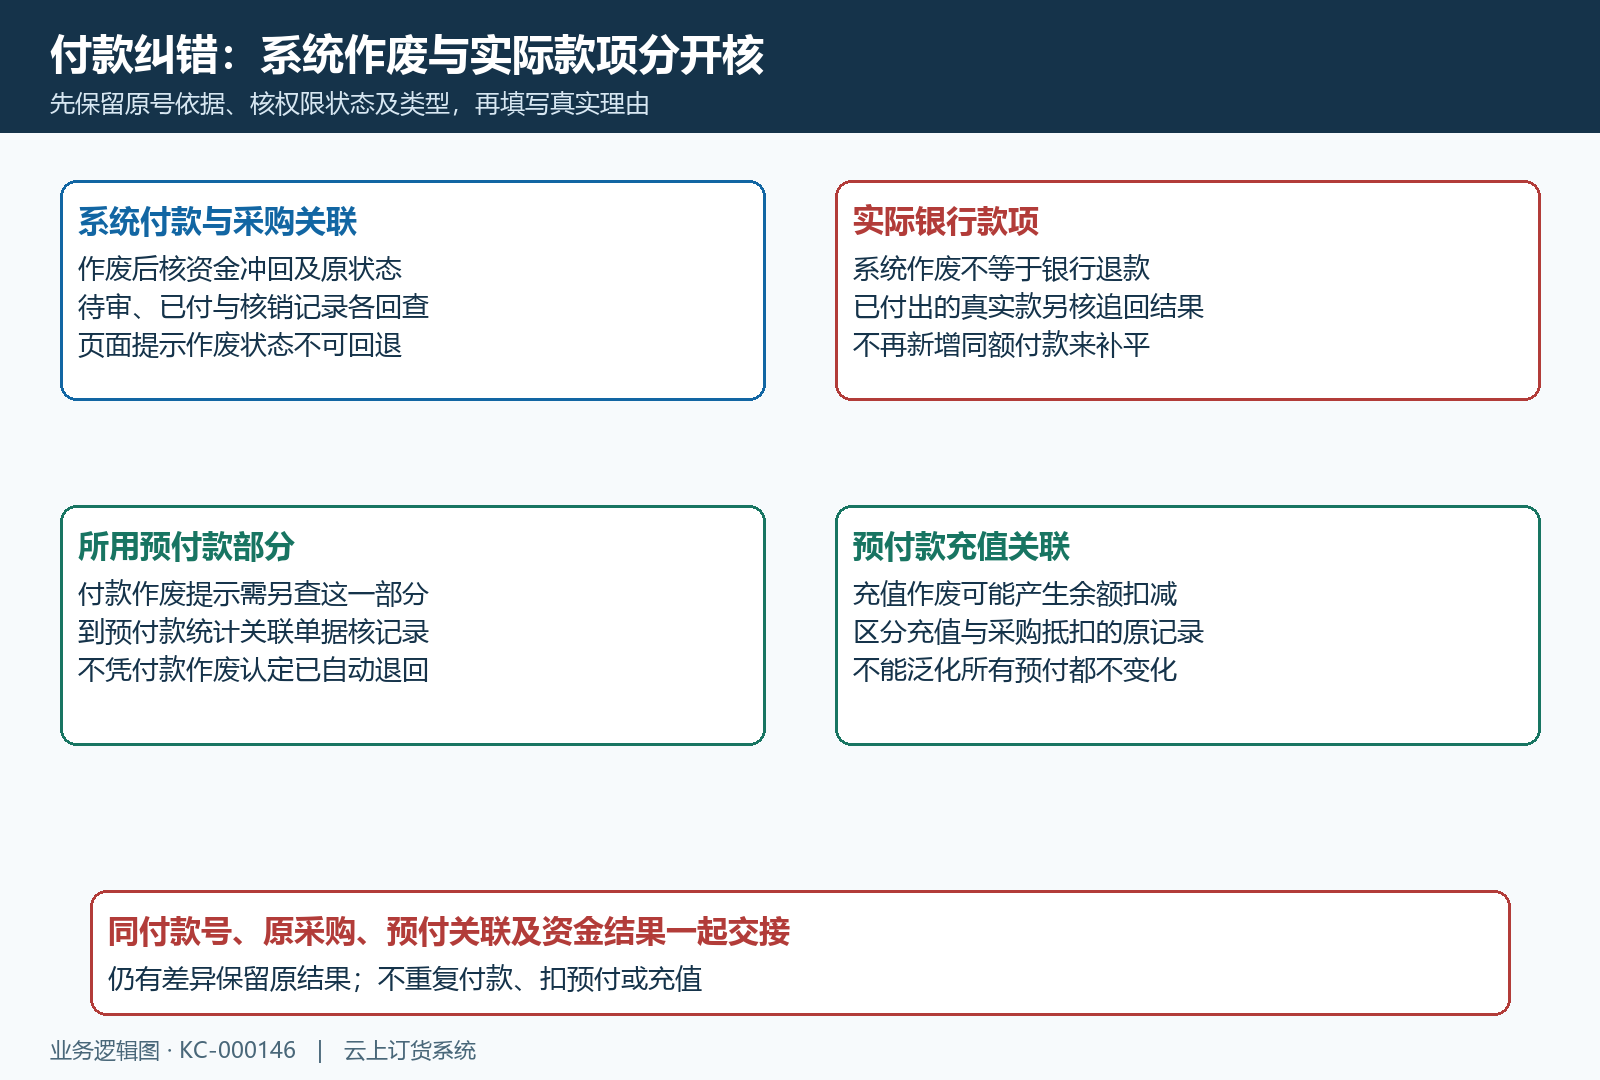The width and height of the screenshot is (1600, 1080).
Task: Click the line 已付出的真实款另核追回结果
Action: tap(1028, 307)
